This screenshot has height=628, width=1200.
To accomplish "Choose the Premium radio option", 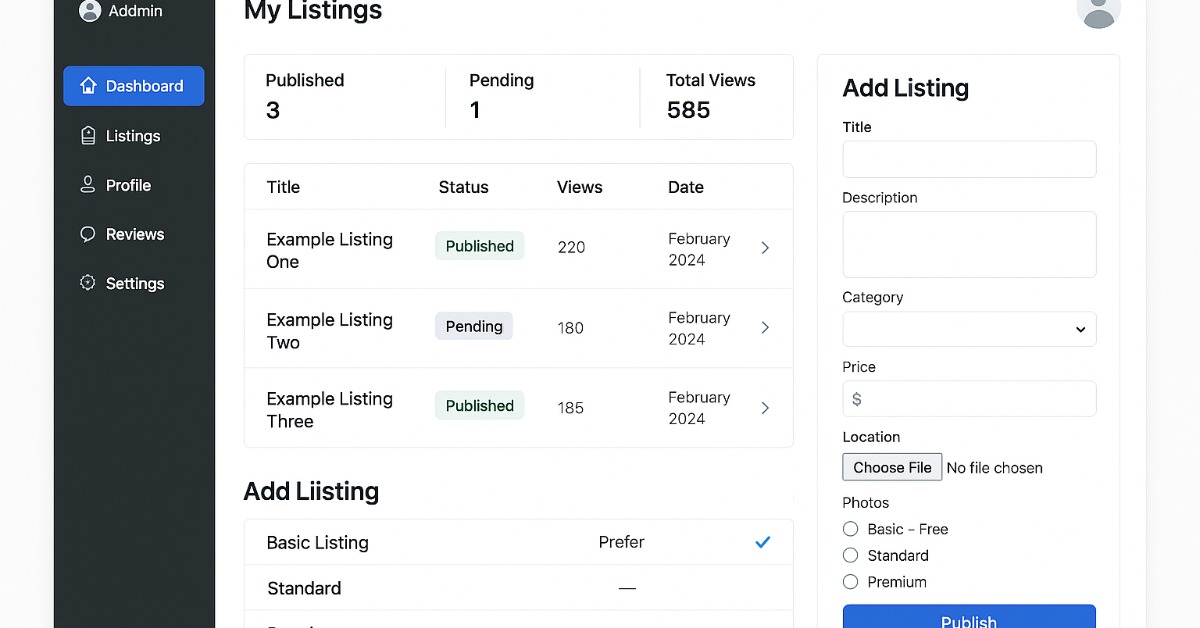I will pos(851,582).
